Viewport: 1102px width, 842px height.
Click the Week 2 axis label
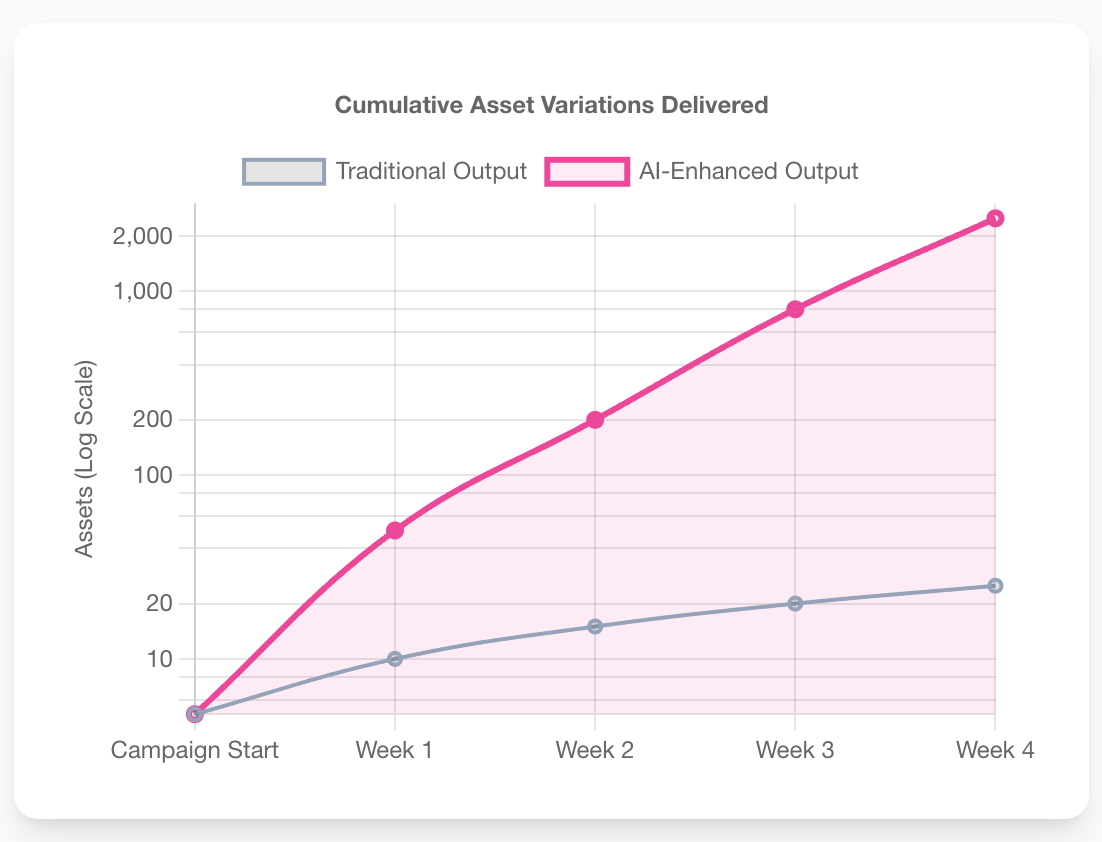[595, 750]
